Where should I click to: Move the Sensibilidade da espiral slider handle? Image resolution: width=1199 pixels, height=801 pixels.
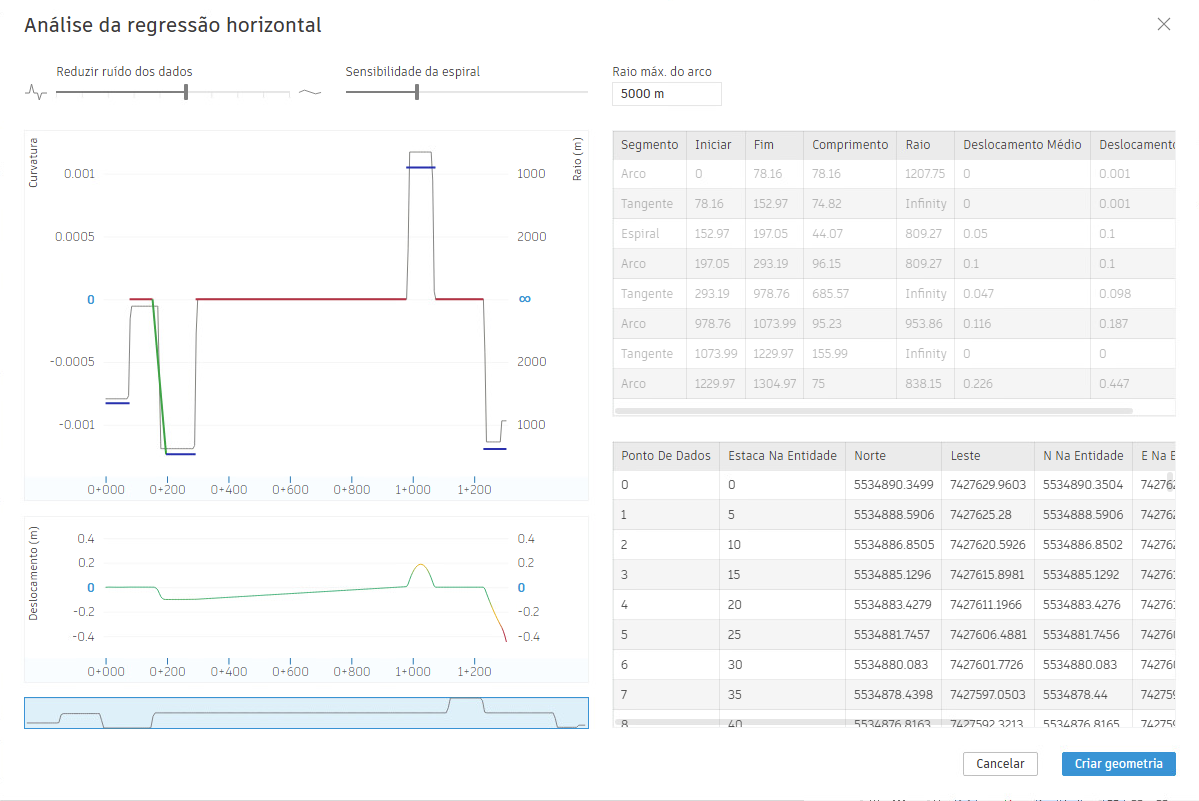417,92
